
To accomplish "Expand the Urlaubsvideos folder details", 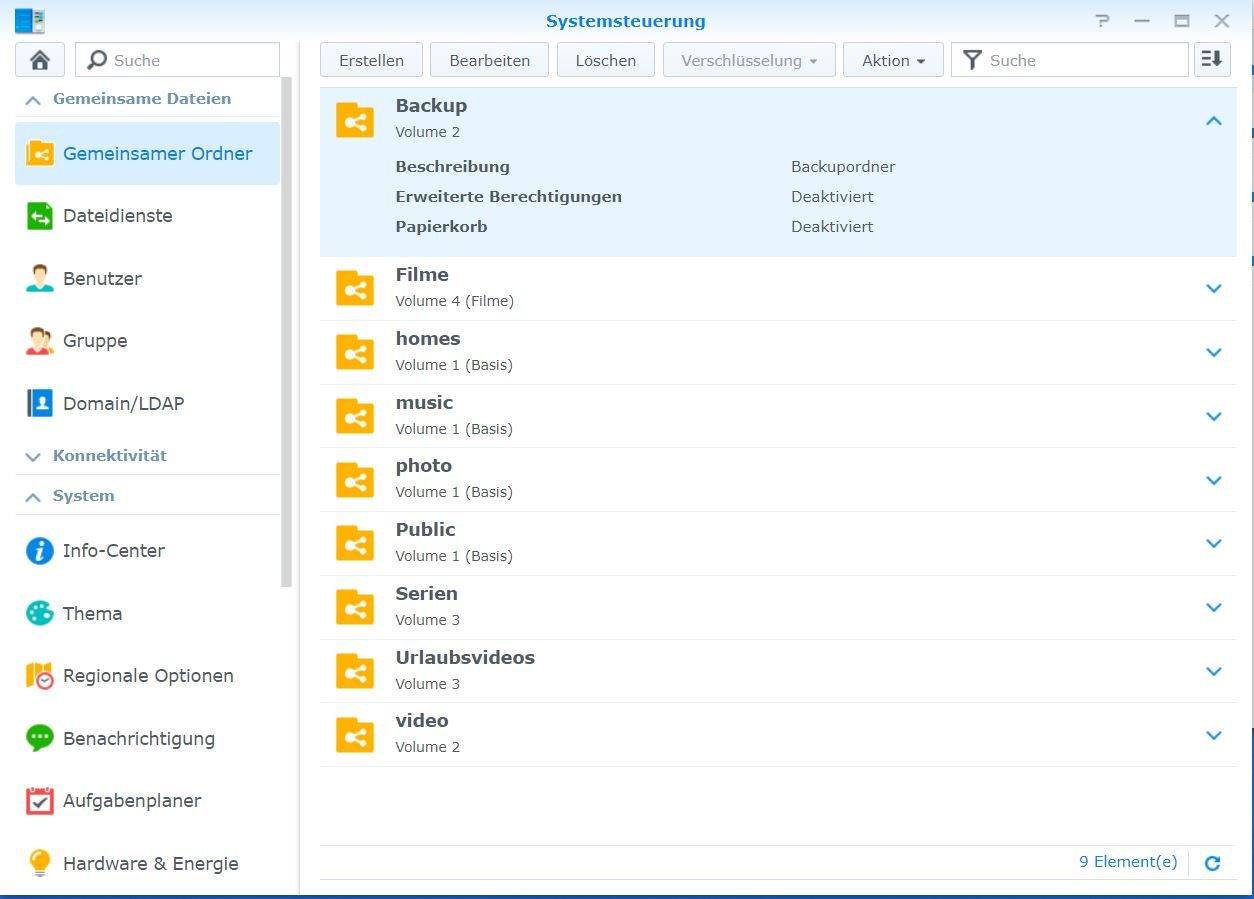I will (1213, 671).
